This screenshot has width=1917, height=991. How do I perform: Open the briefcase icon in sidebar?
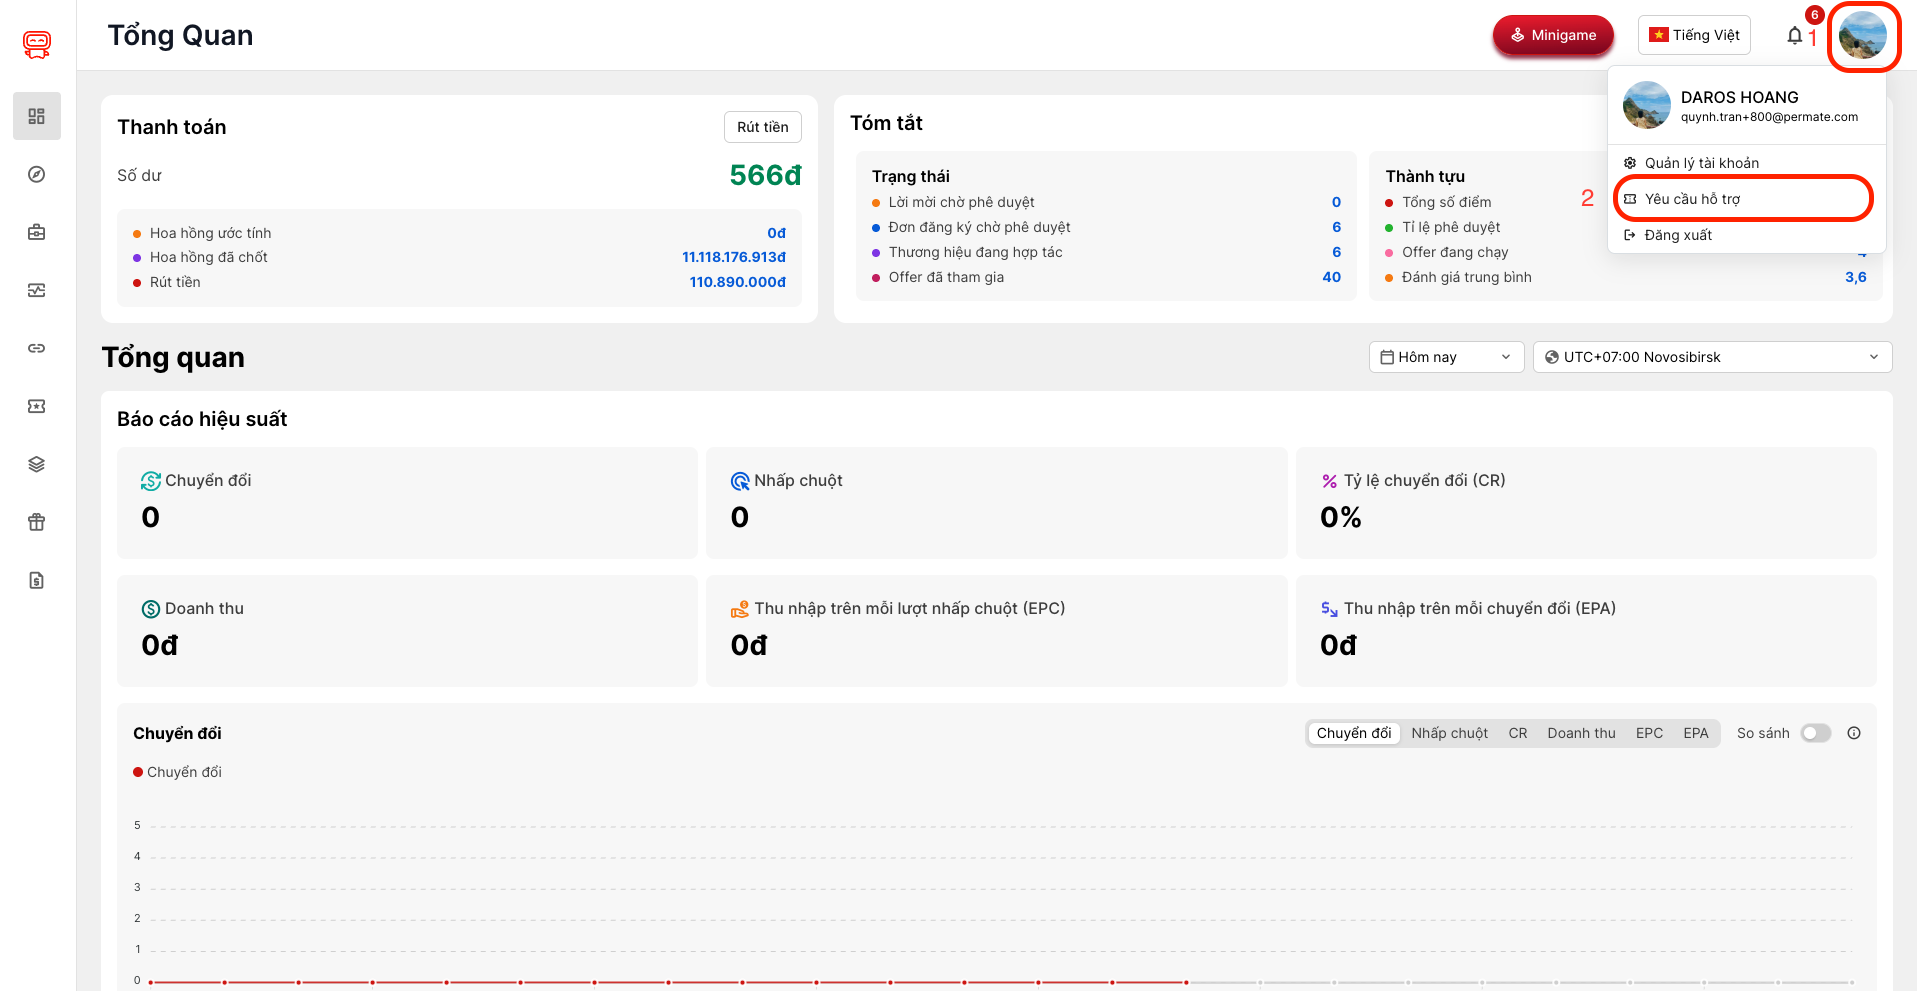pos(37,232)
